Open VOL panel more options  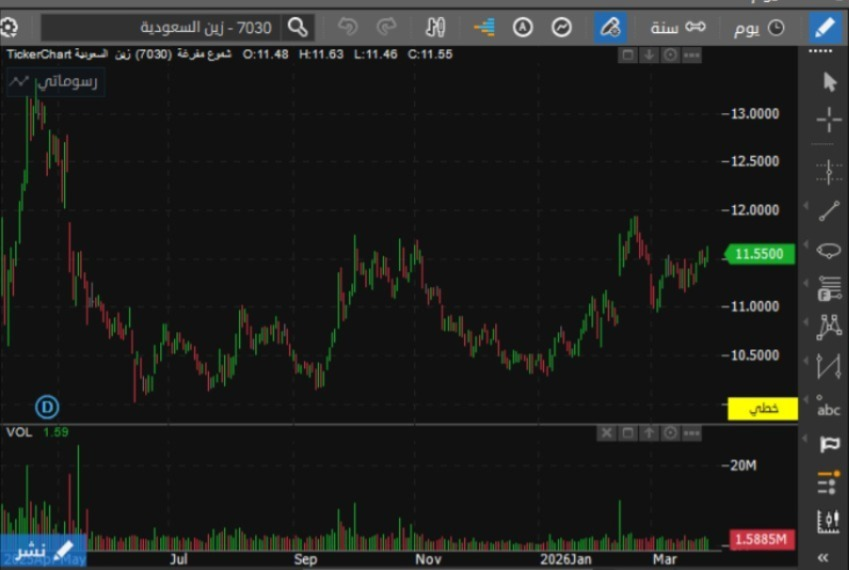tap(691, 433)
